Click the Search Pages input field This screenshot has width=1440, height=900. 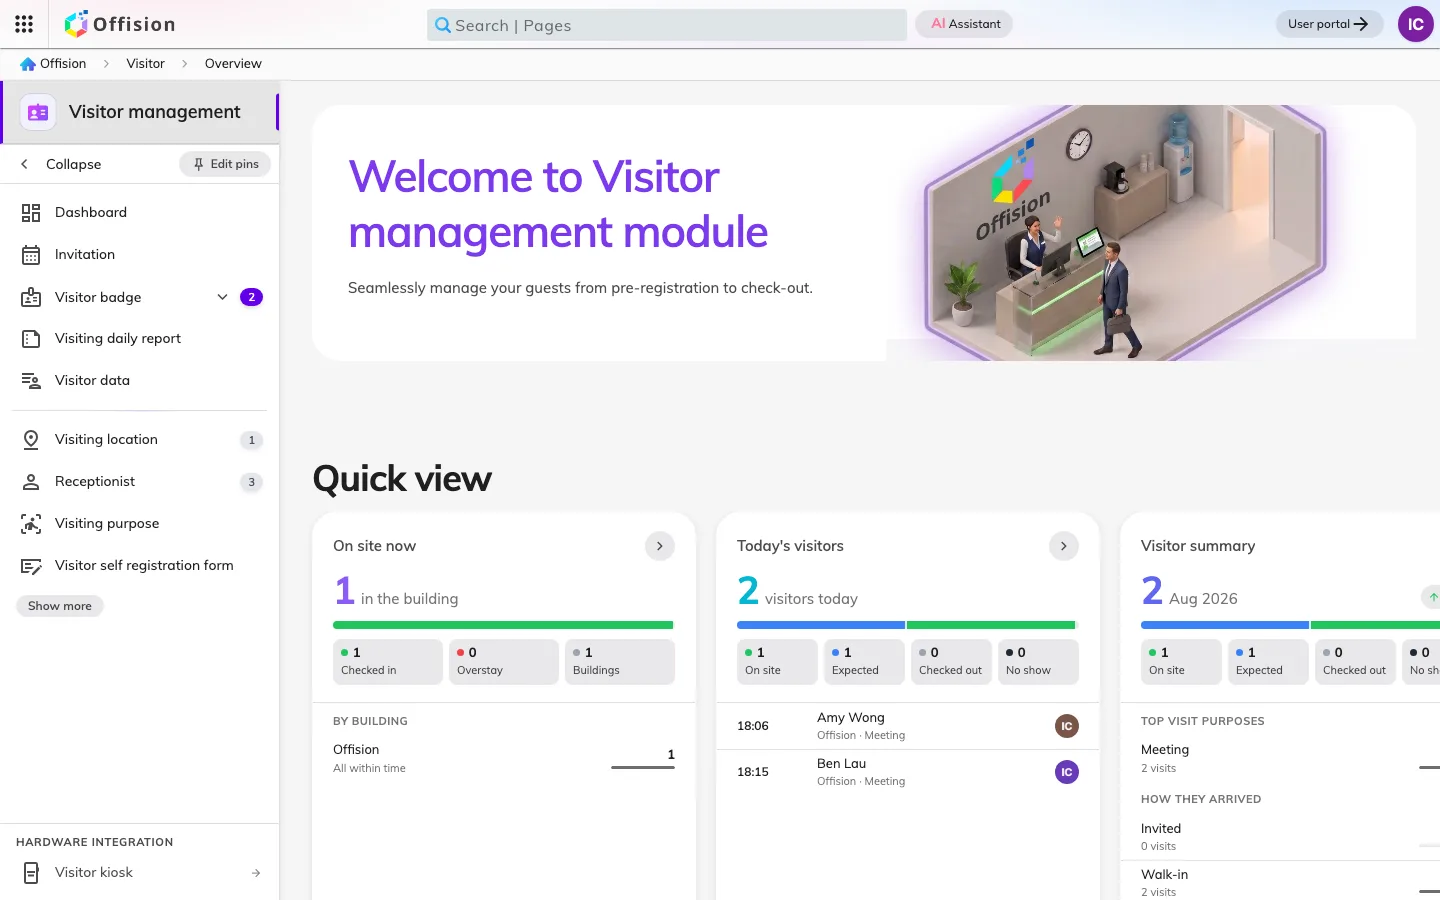(x=667, y=25)
